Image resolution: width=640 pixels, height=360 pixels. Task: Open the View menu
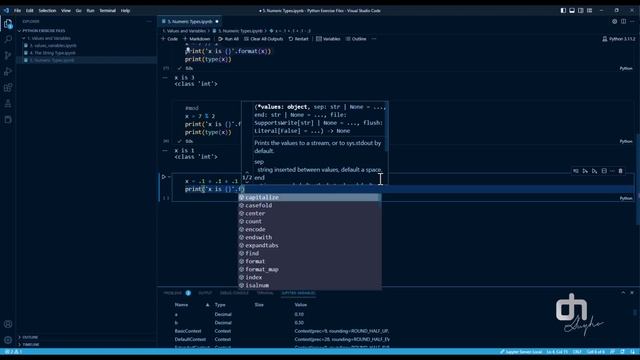(x=66, y=11)
